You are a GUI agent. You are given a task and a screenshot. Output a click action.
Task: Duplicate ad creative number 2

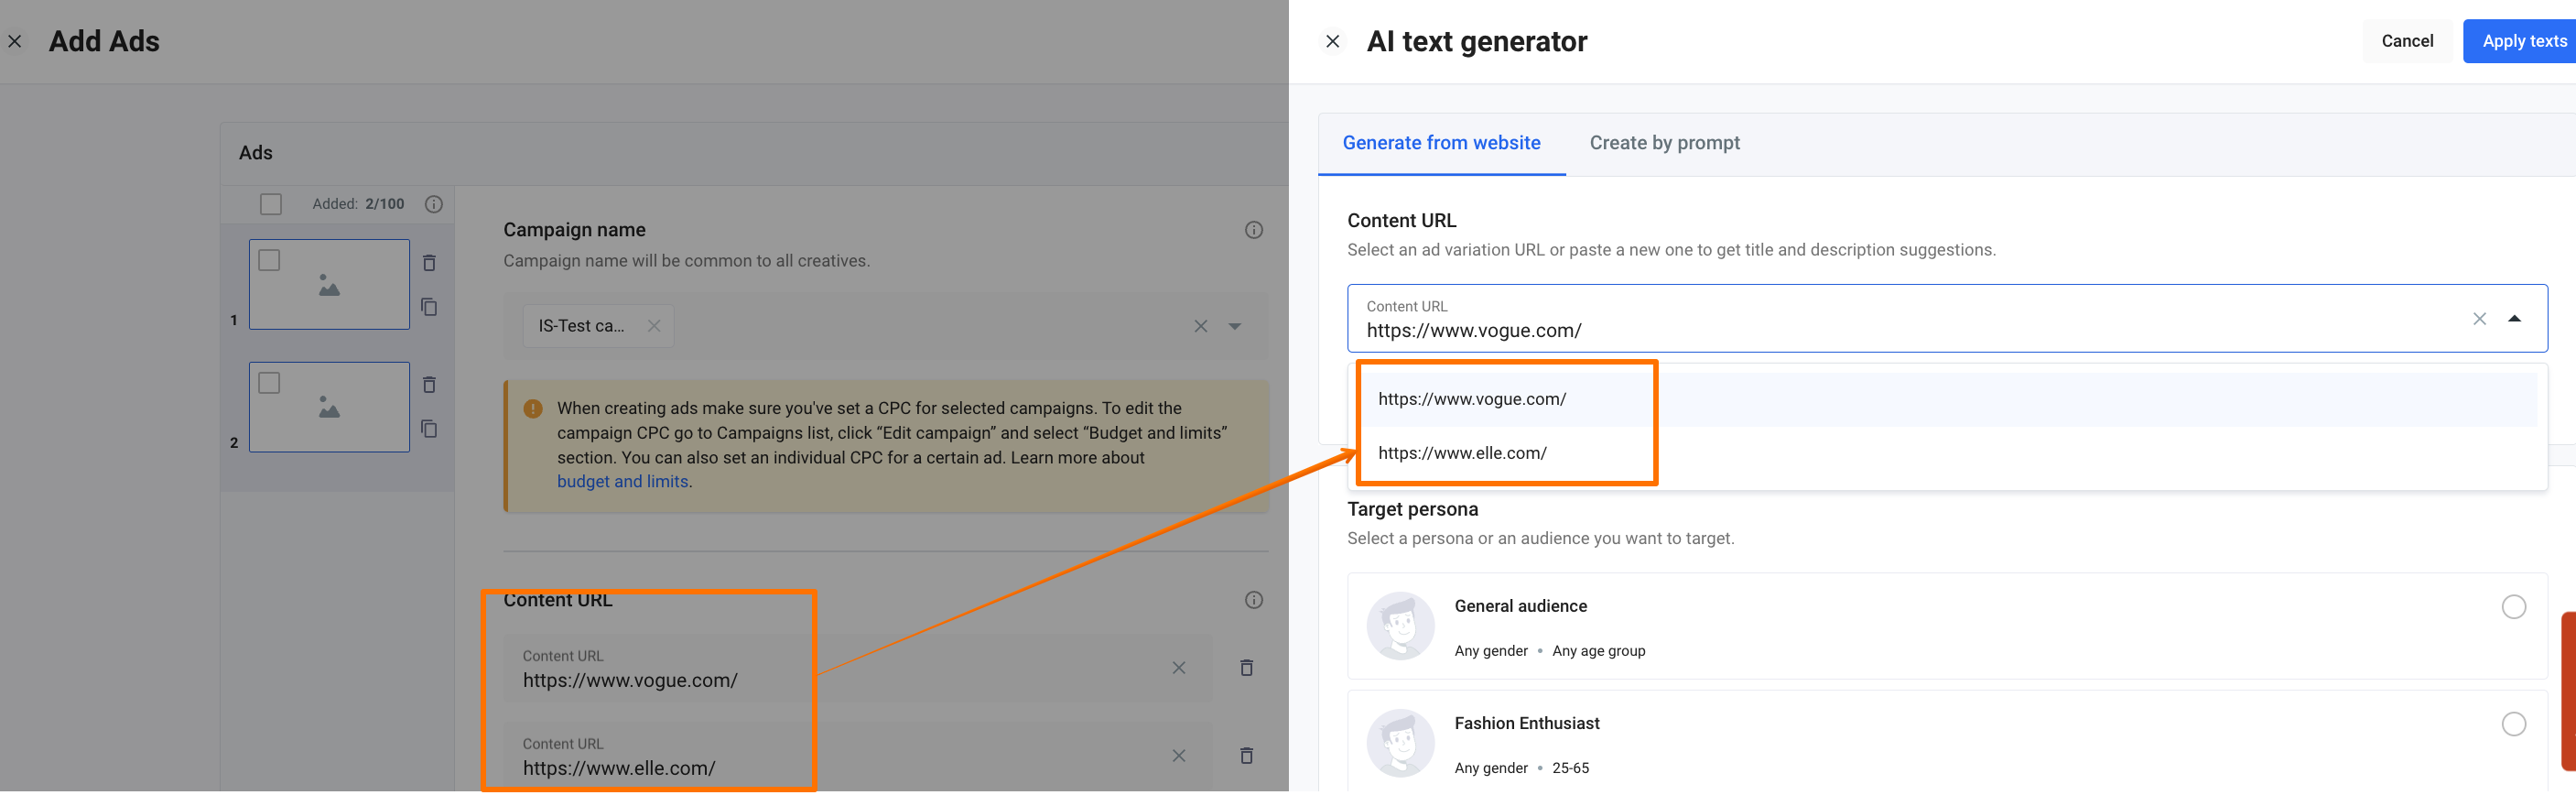[429, 429]
